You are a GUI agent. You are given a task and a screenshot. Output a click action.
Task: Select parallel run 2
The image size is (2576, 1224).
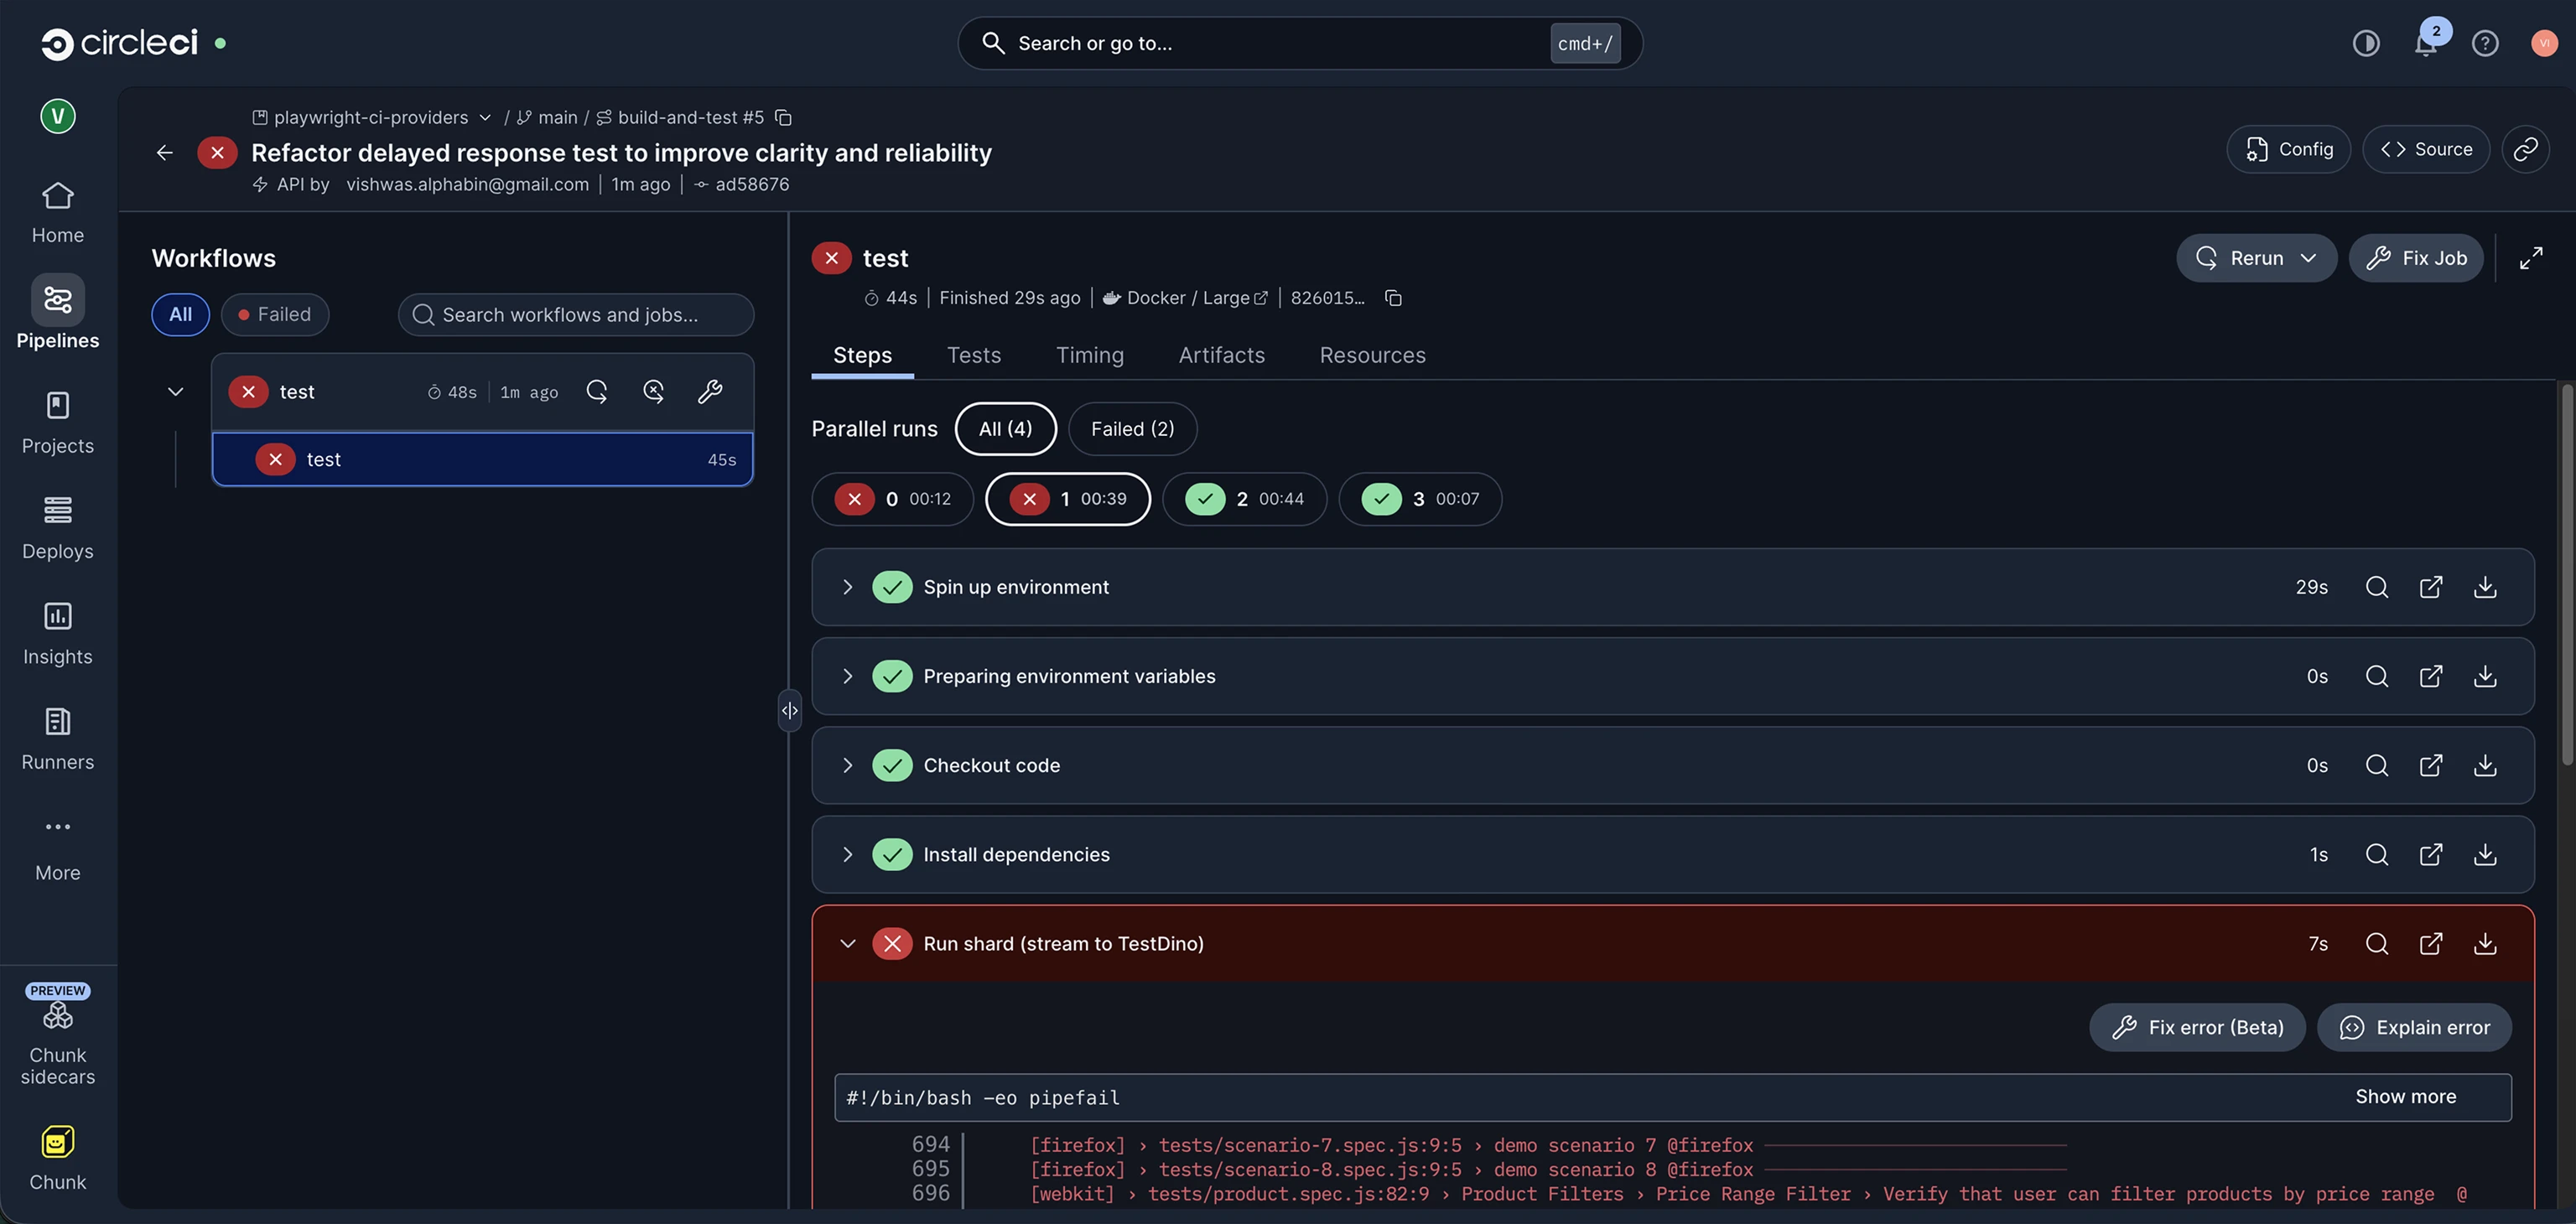[1244, 498]
